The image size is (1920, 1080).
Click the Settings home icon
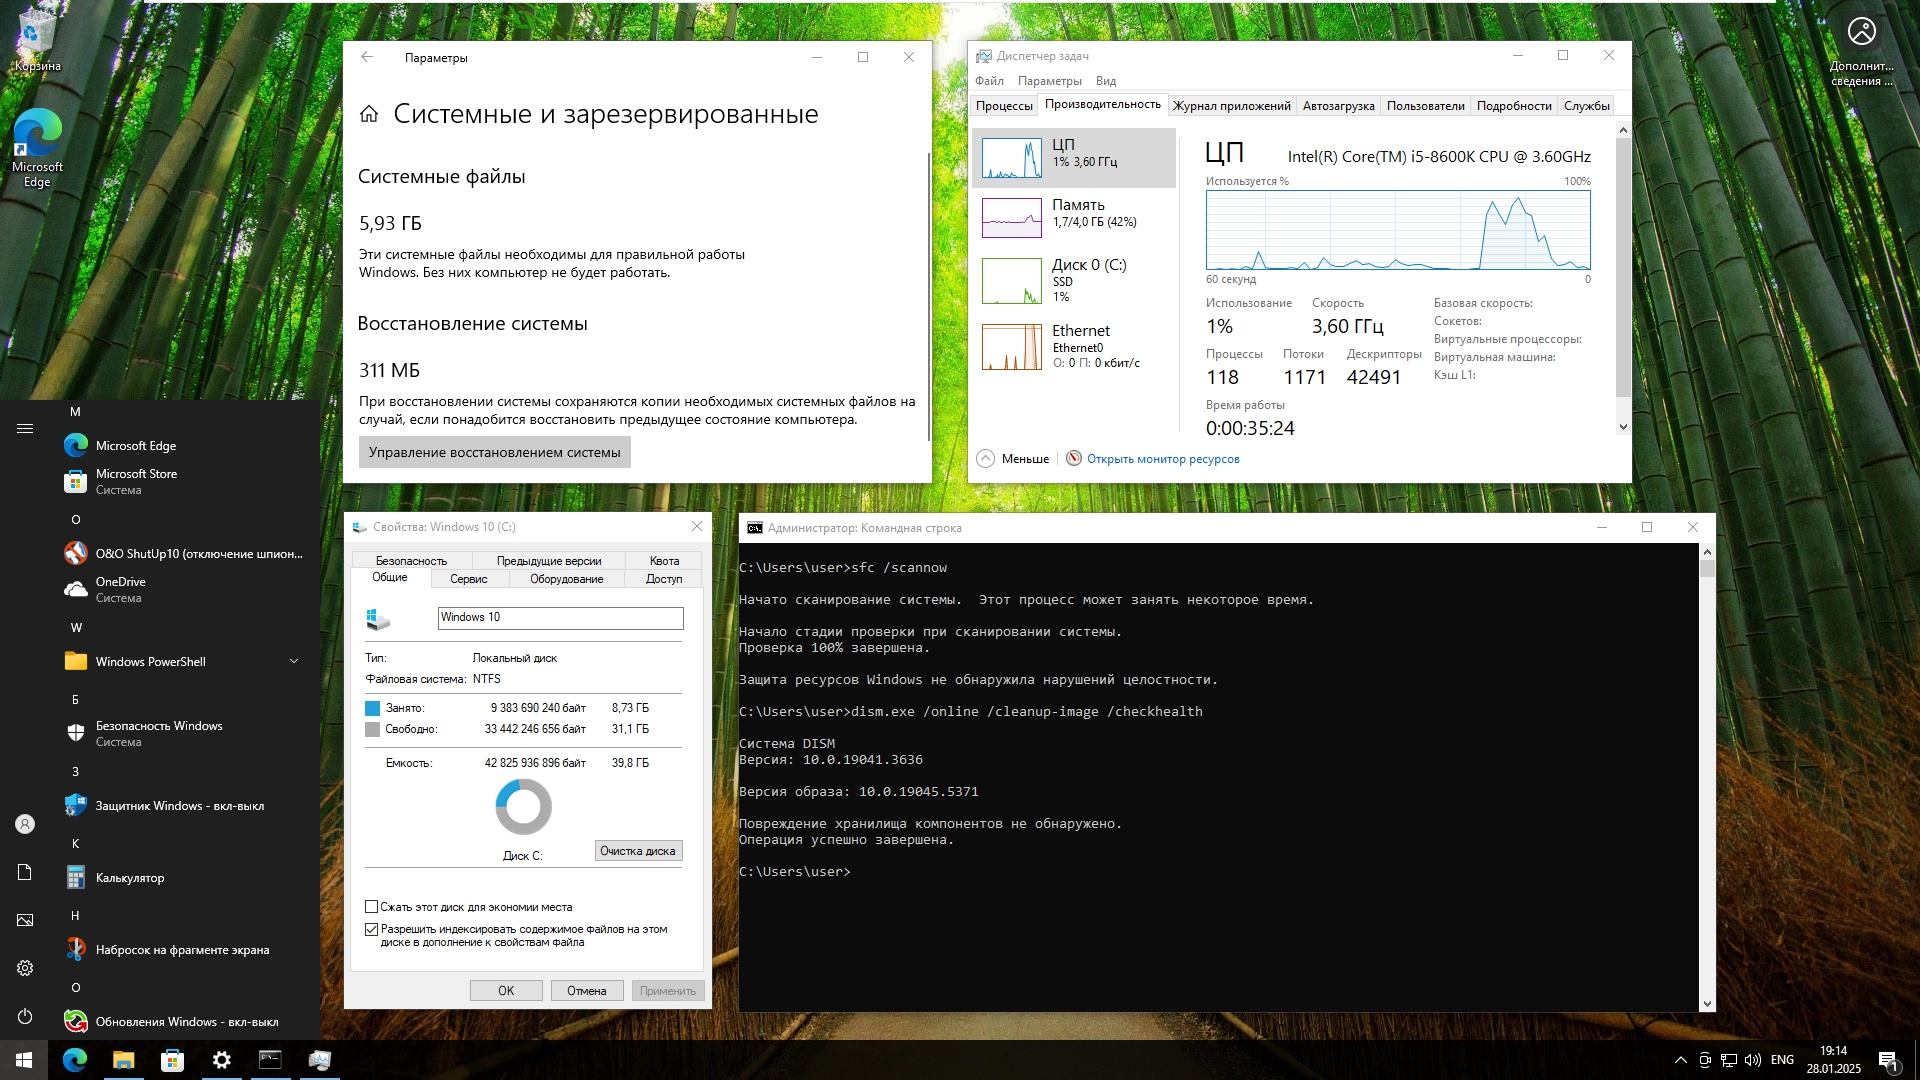tap(369, 114)
